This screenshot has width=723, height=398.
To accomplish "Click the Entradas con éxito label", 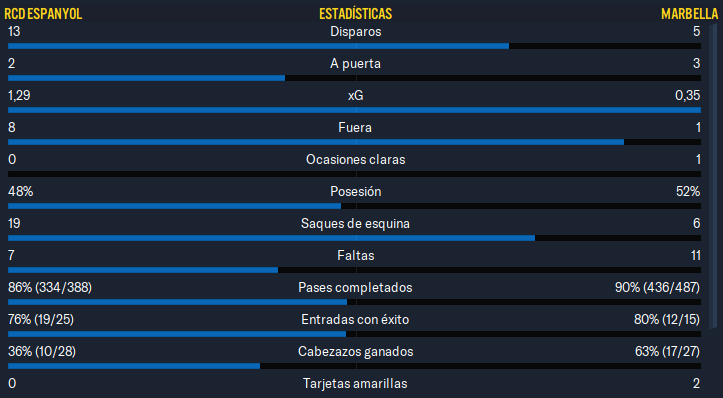I will (355, 319).
